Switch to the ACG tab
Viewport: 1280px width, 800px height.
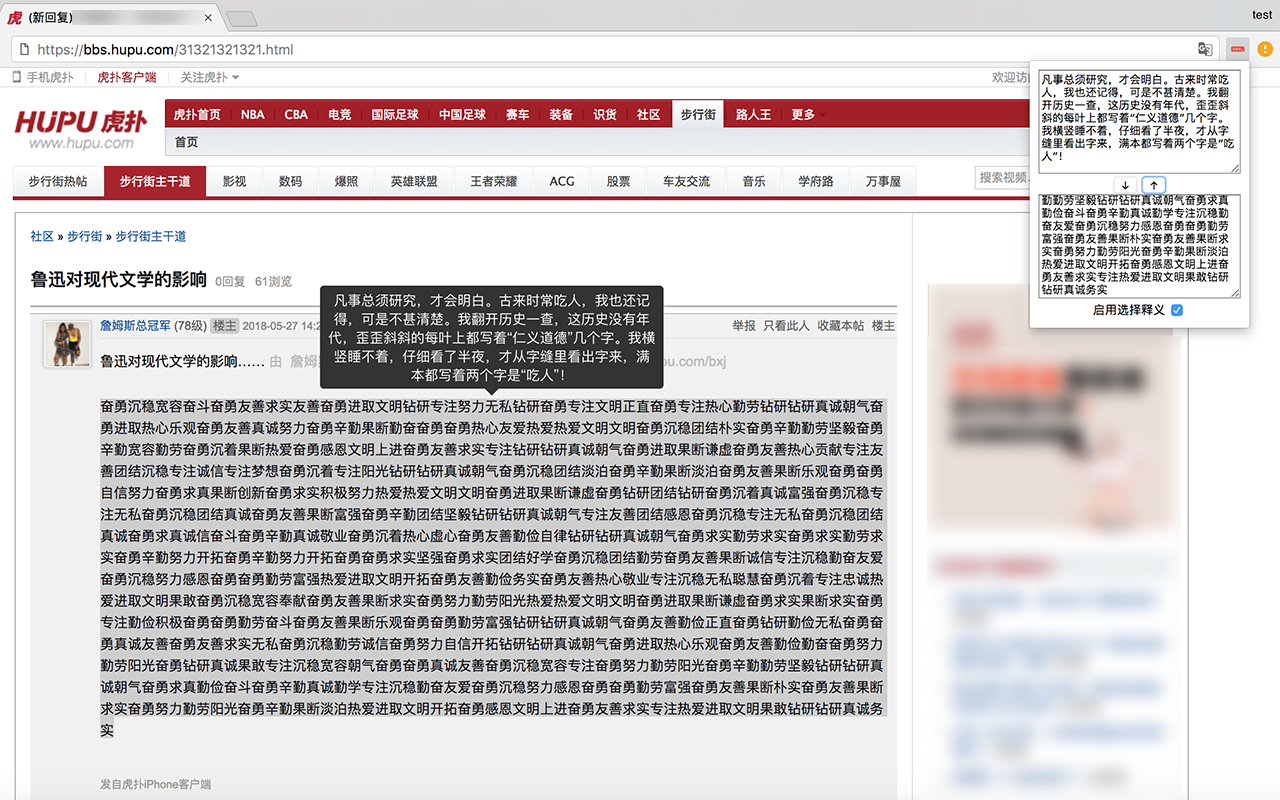562,181
